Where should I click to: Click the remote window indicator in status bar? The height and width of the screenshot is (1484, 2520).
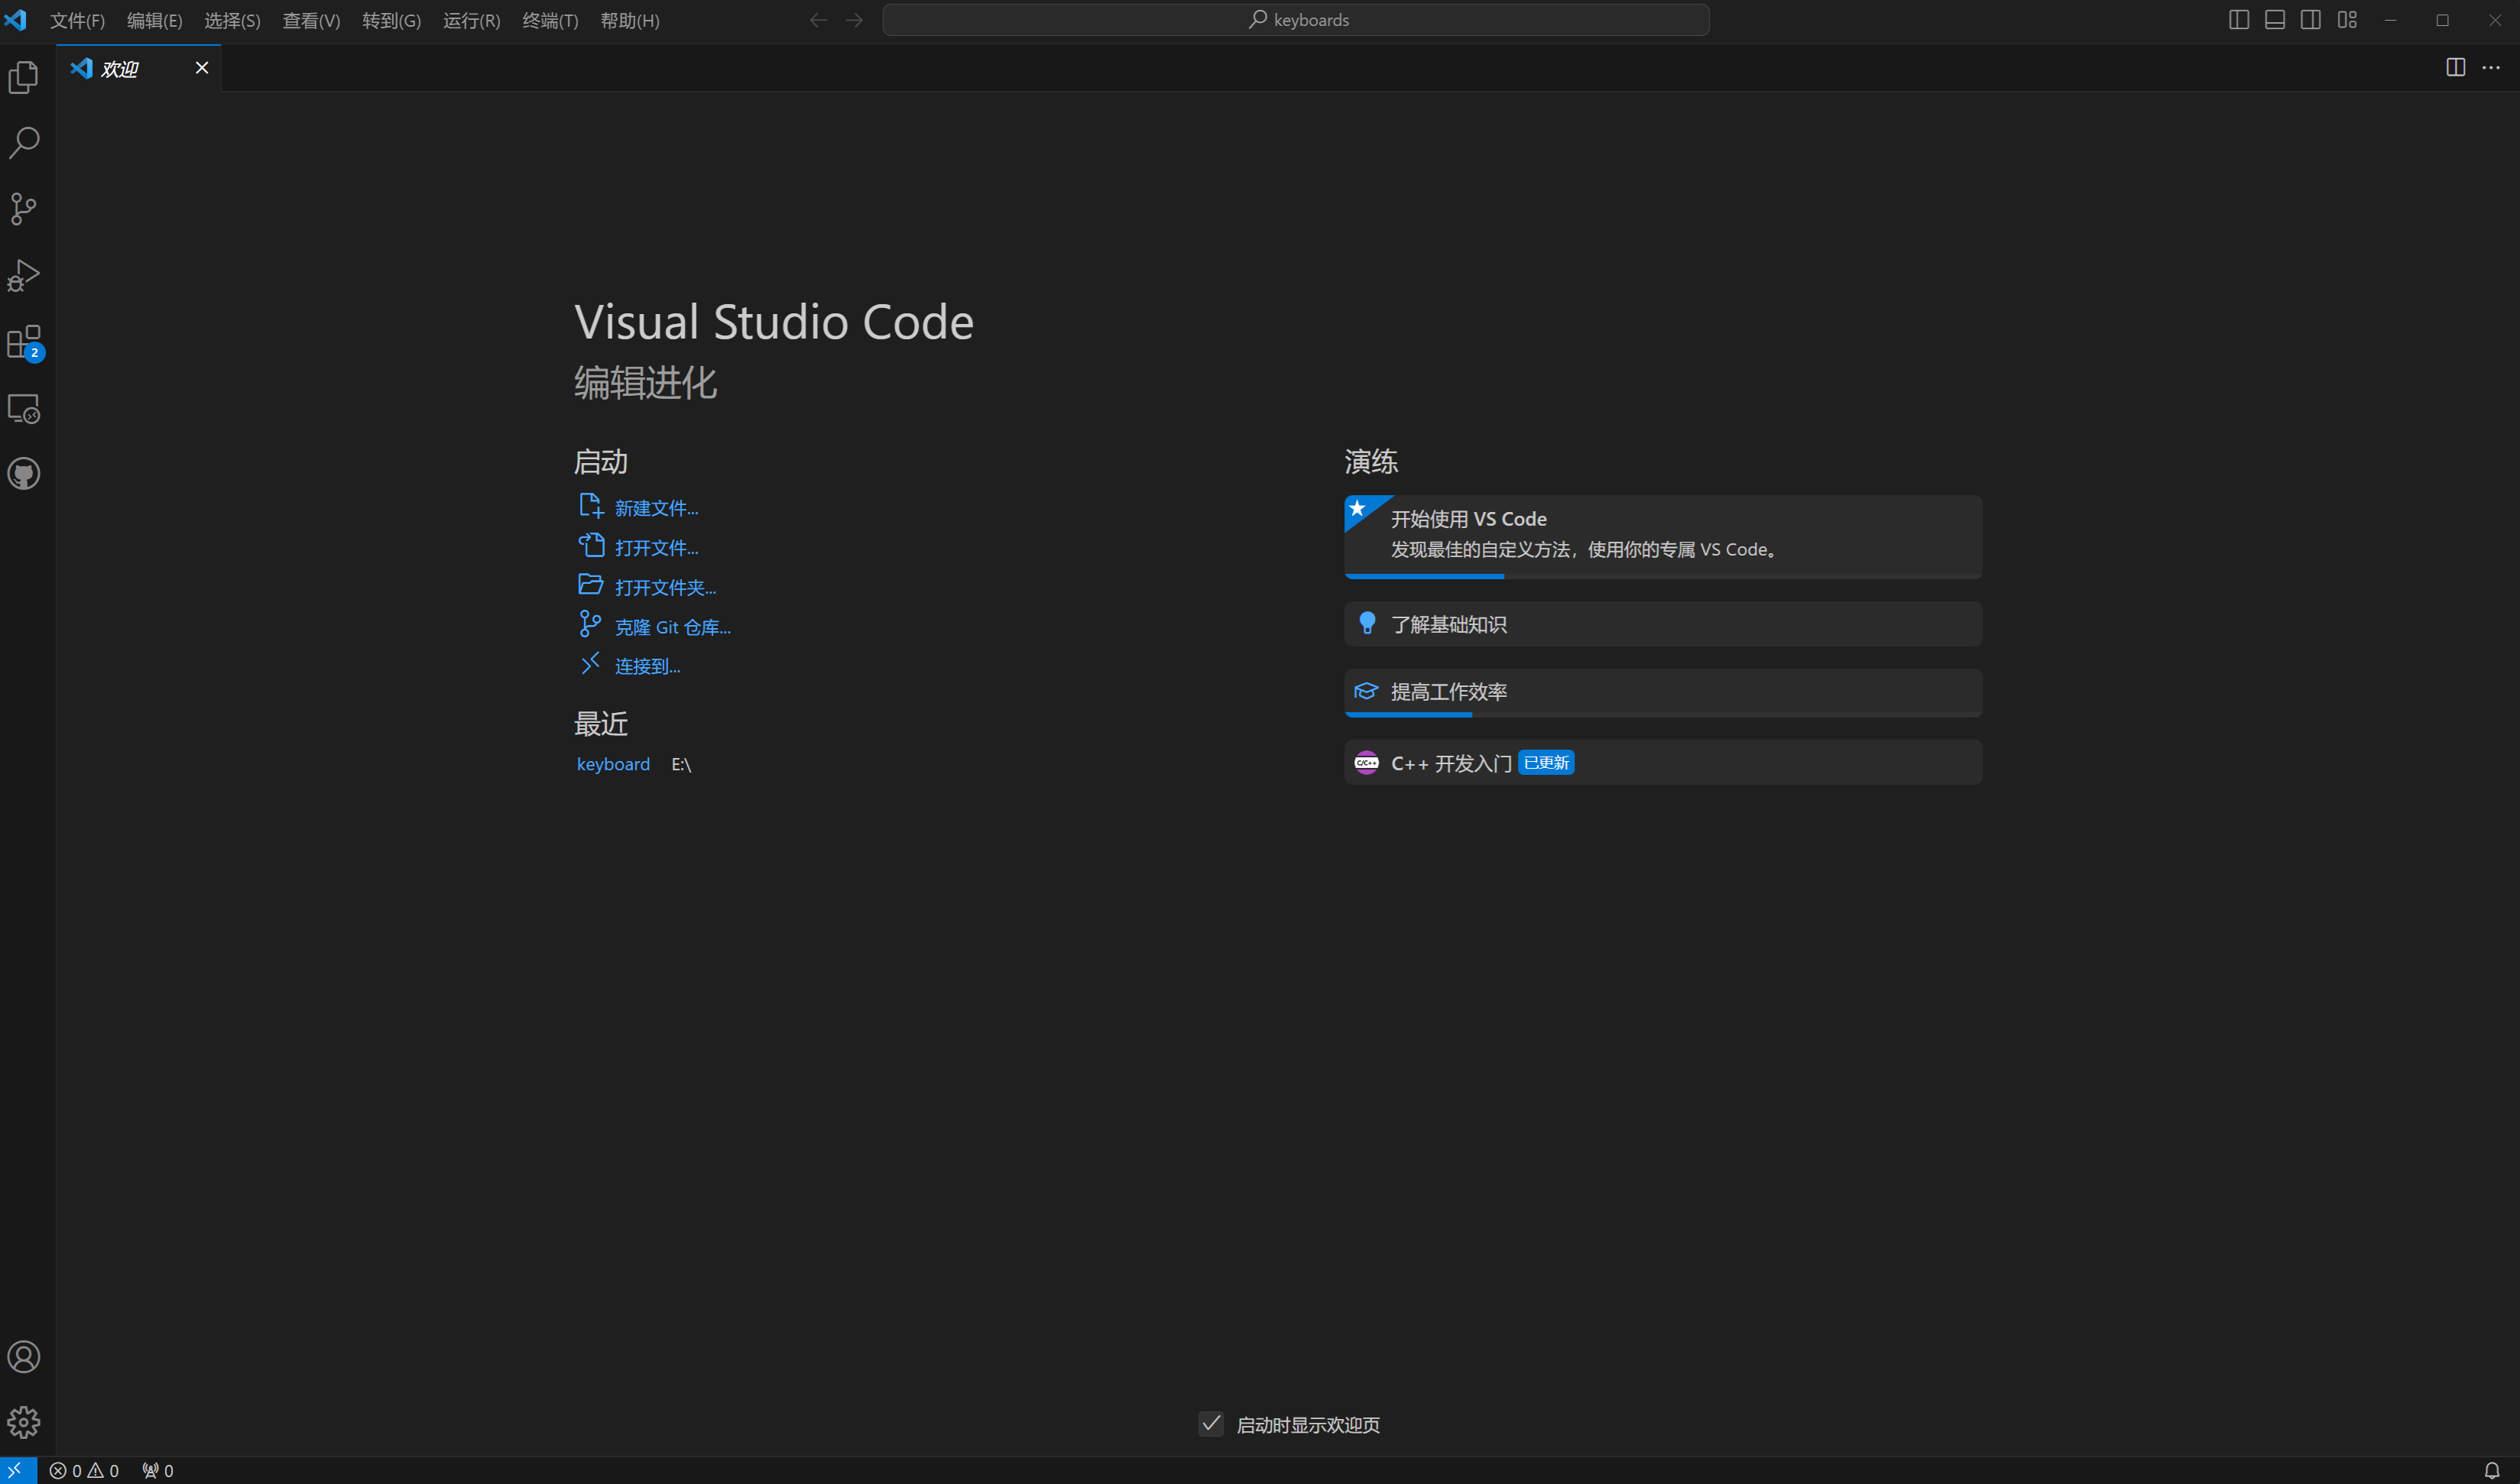[x=17, y=1470]
